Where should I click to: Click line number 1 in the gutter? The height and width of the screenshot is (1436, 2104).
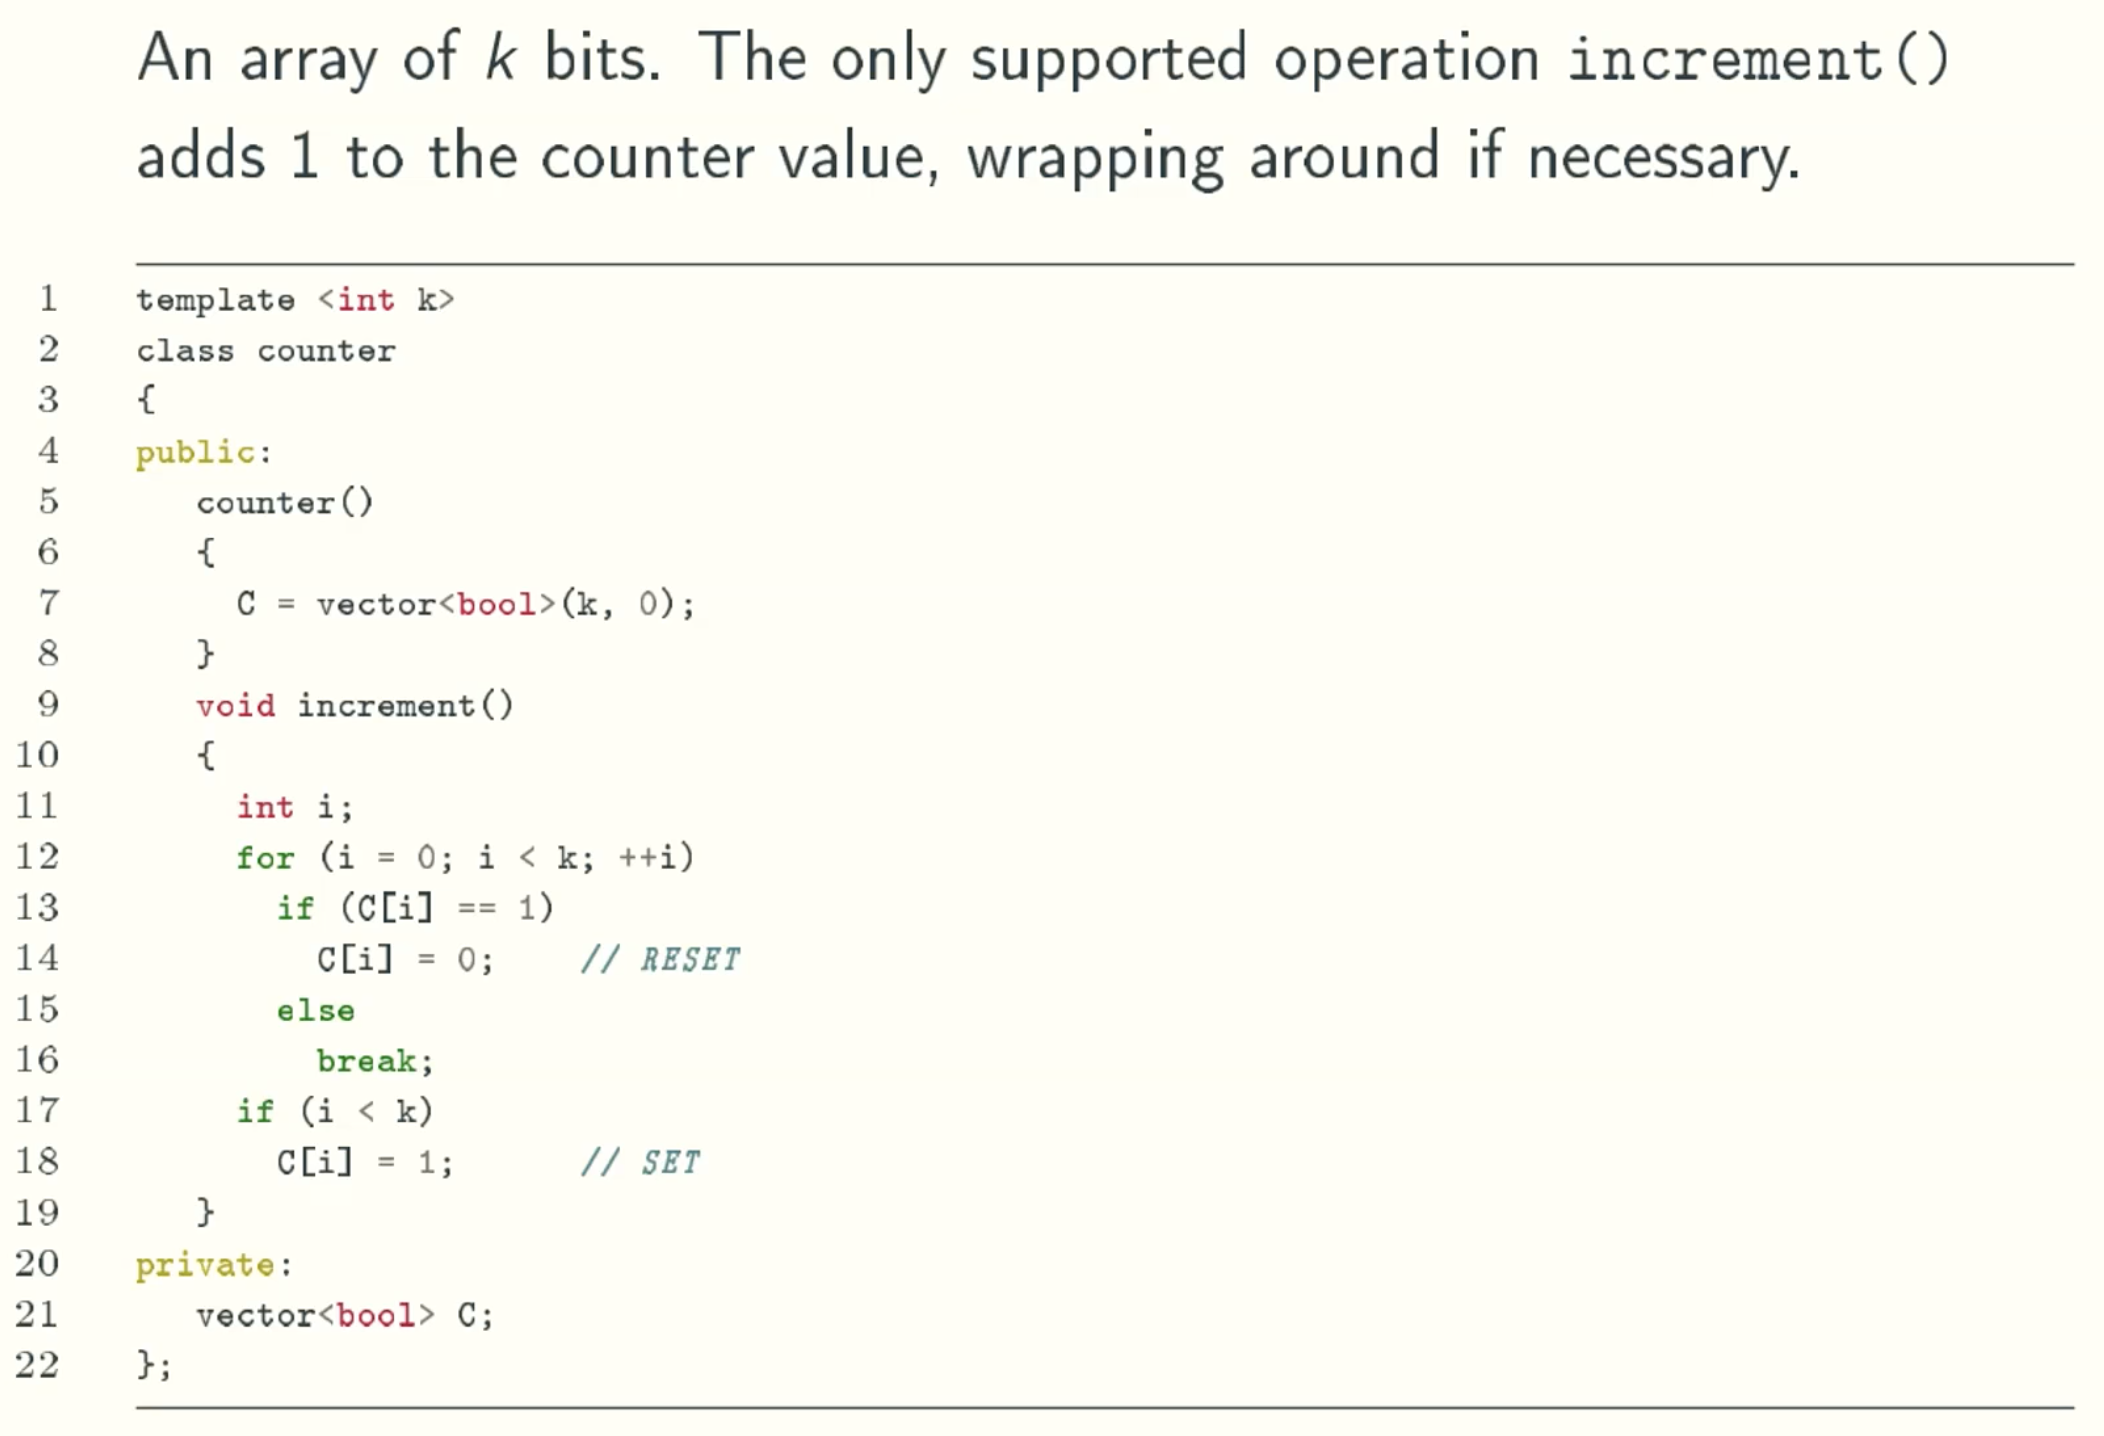(x=47, y=298)
